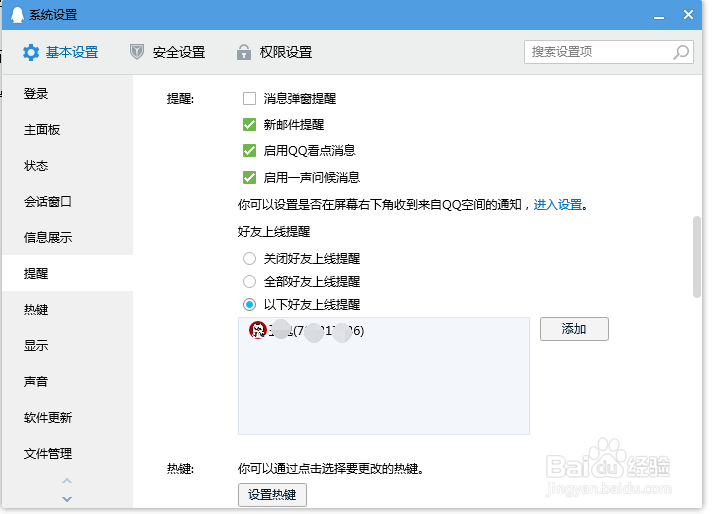Select 关闭好友上线提醒 radio option

point(249,259)
